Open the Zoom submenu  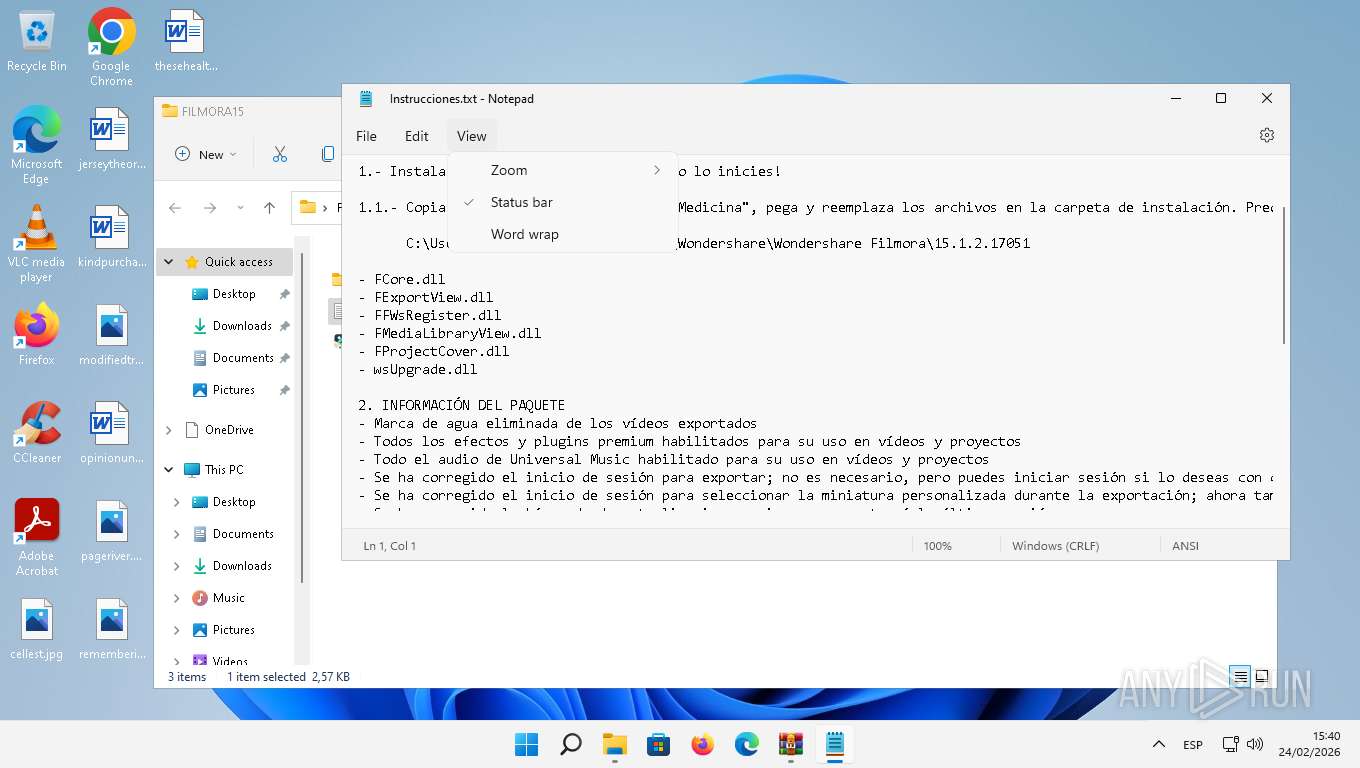coord(563,170)
